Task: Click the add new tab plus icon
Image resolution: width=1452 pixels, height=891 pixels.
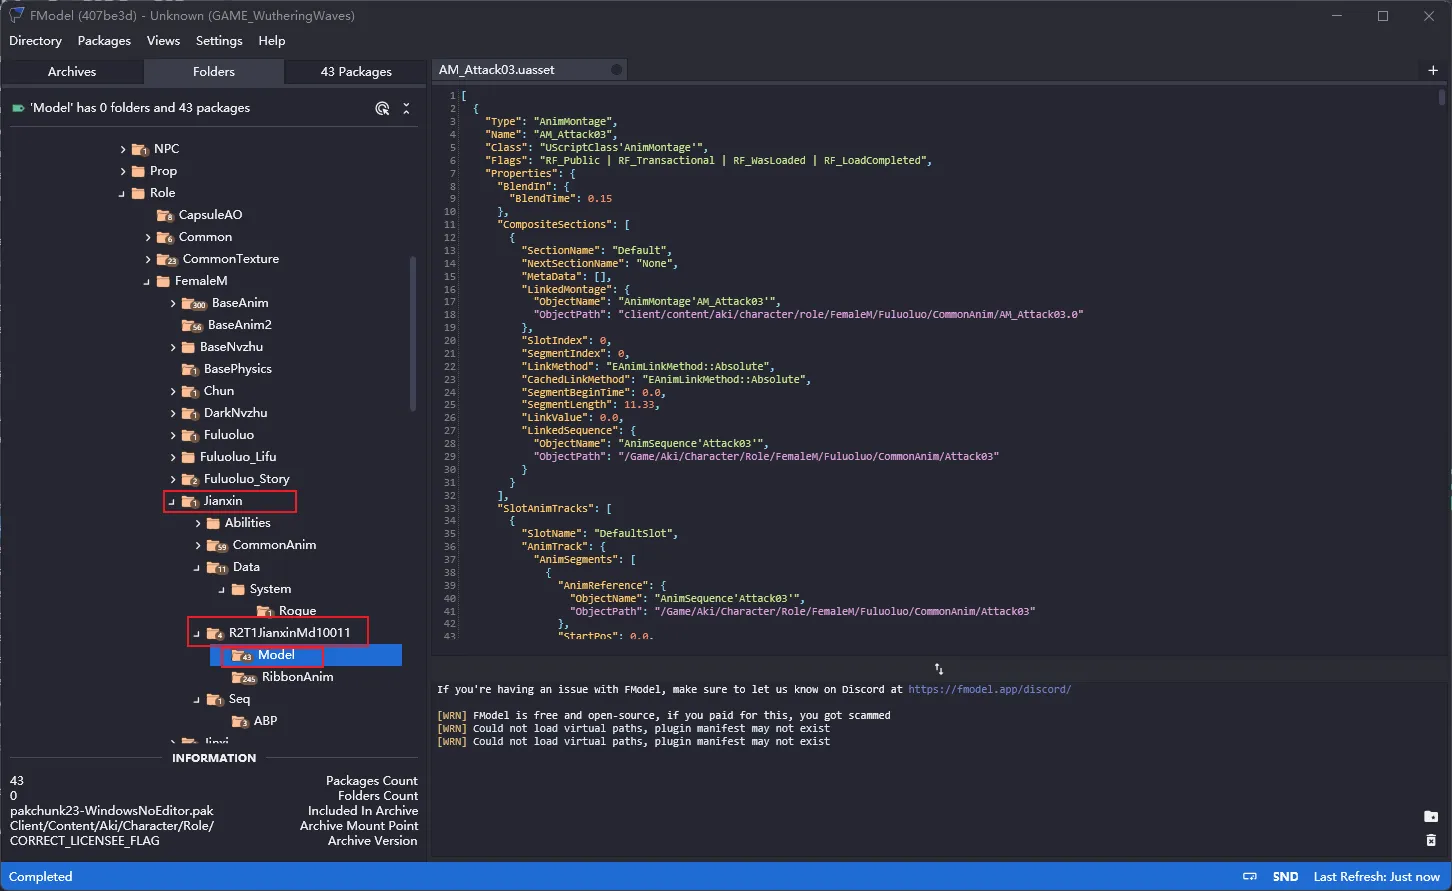Action: [x=1433, y=70]
